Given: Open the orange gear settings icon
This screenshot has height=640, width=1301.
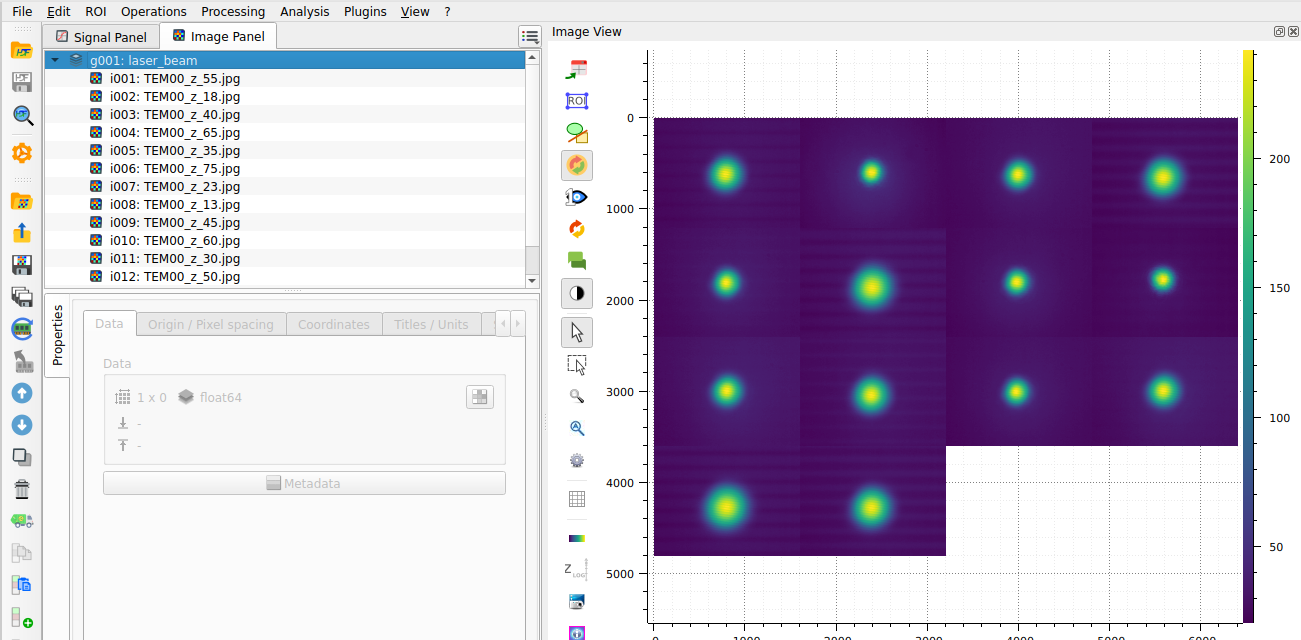Looking at the screenshot, I should (x=22, y=153).
